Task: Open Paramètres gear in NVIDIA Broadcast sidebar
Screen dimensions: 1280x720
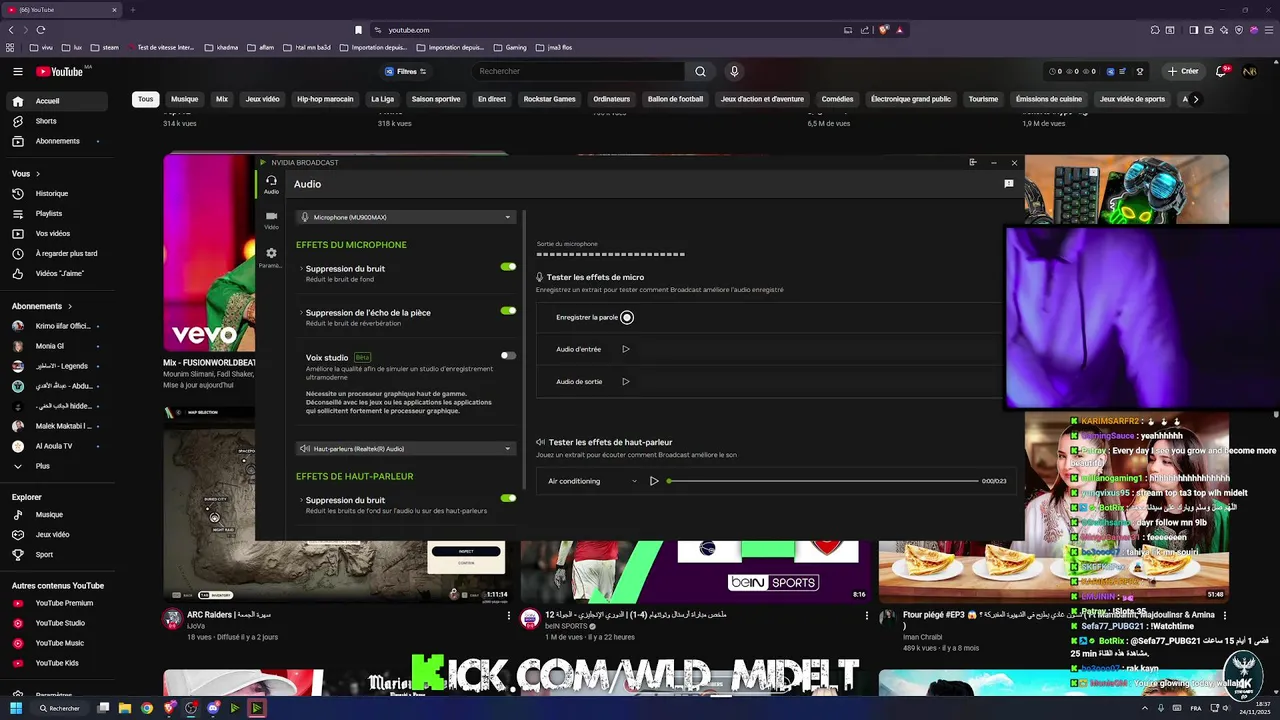Action: click(271, 258)
